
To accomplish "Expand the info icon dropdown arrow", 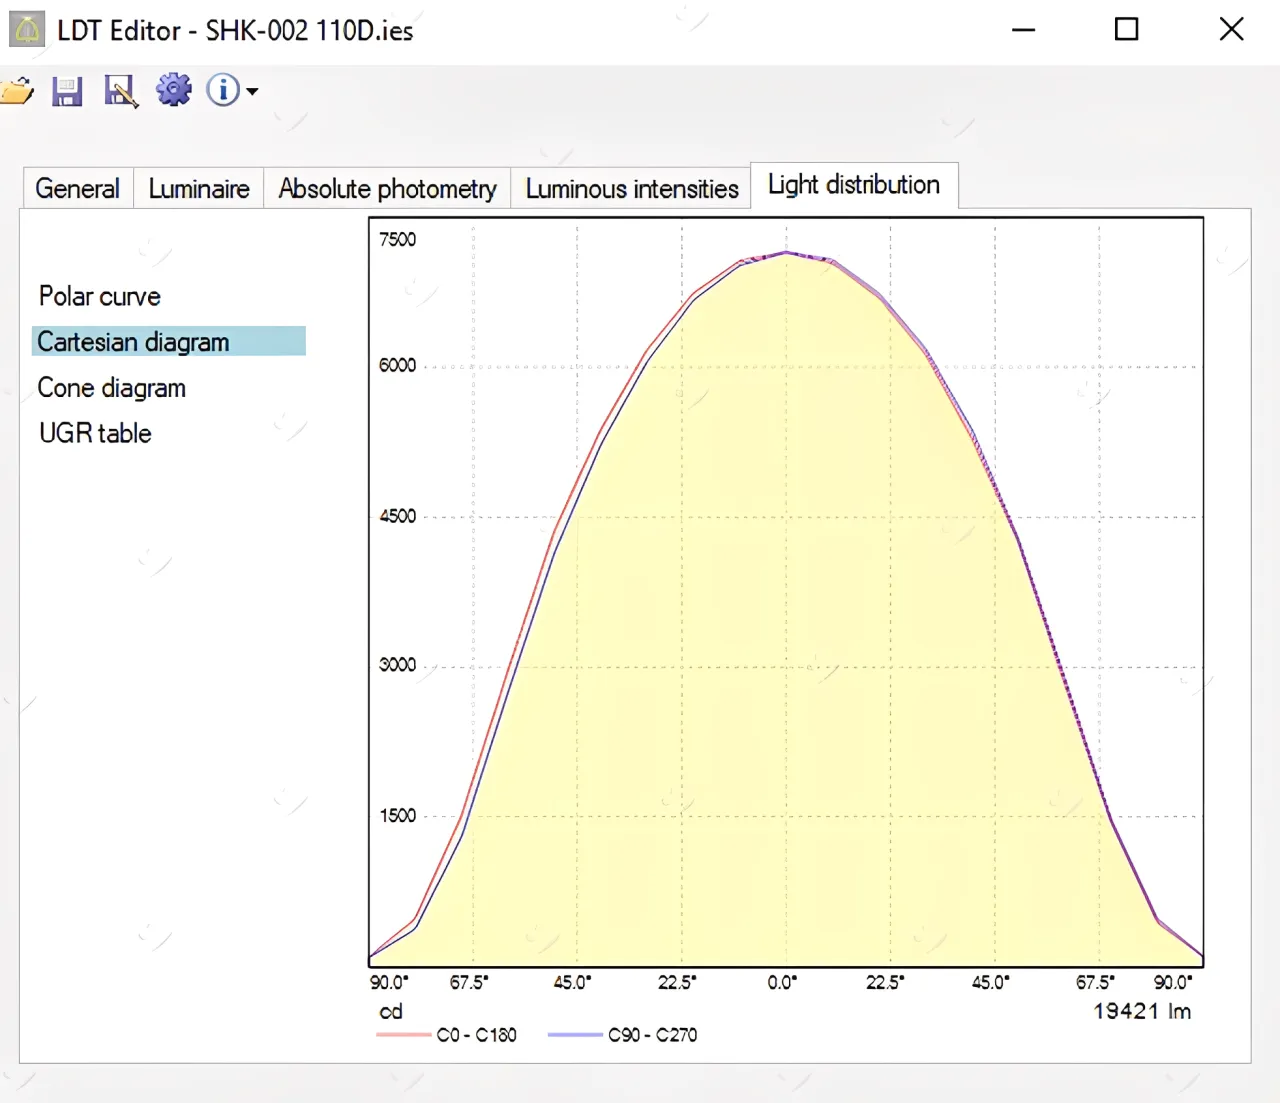I will [x=252, y=91].
